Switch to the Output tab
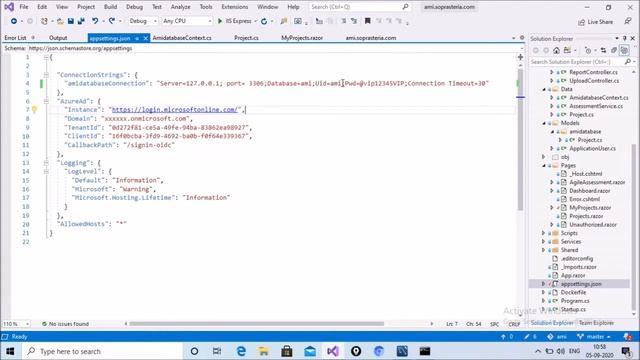Viewport: 640px width, 360px height. (58, 38)
